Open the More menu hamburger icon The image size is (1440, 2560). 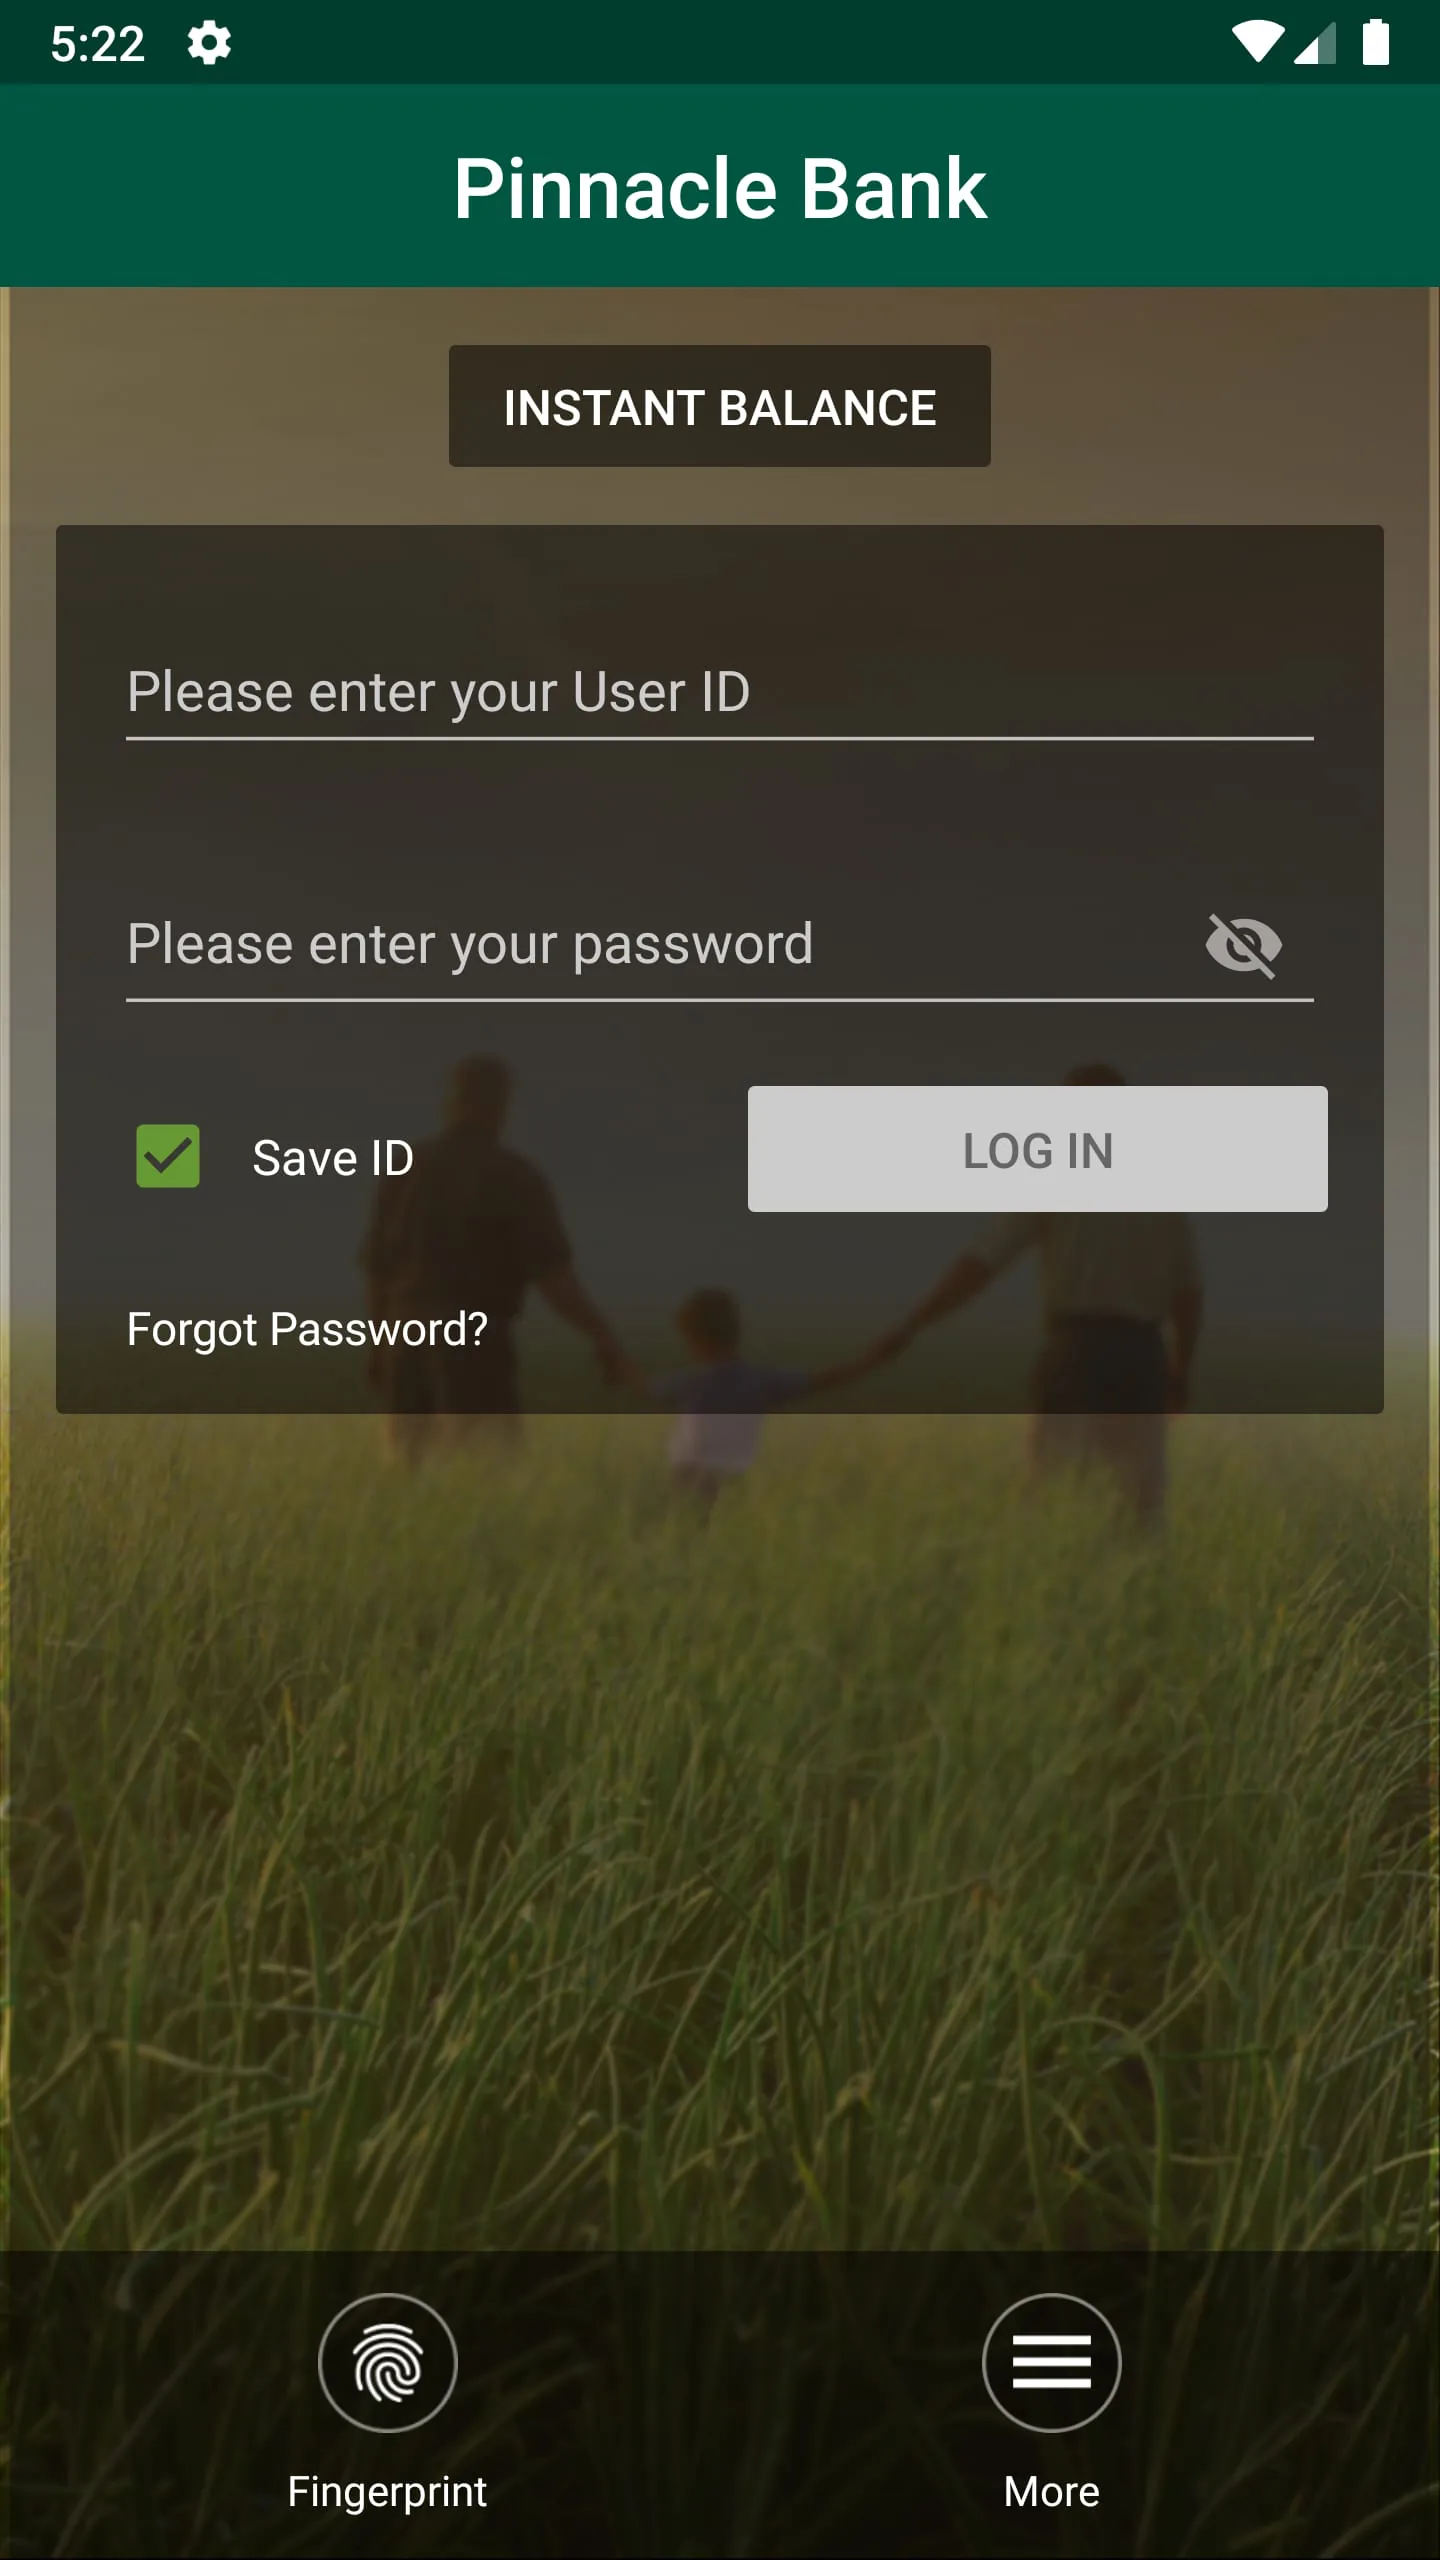[1051, 2362]
